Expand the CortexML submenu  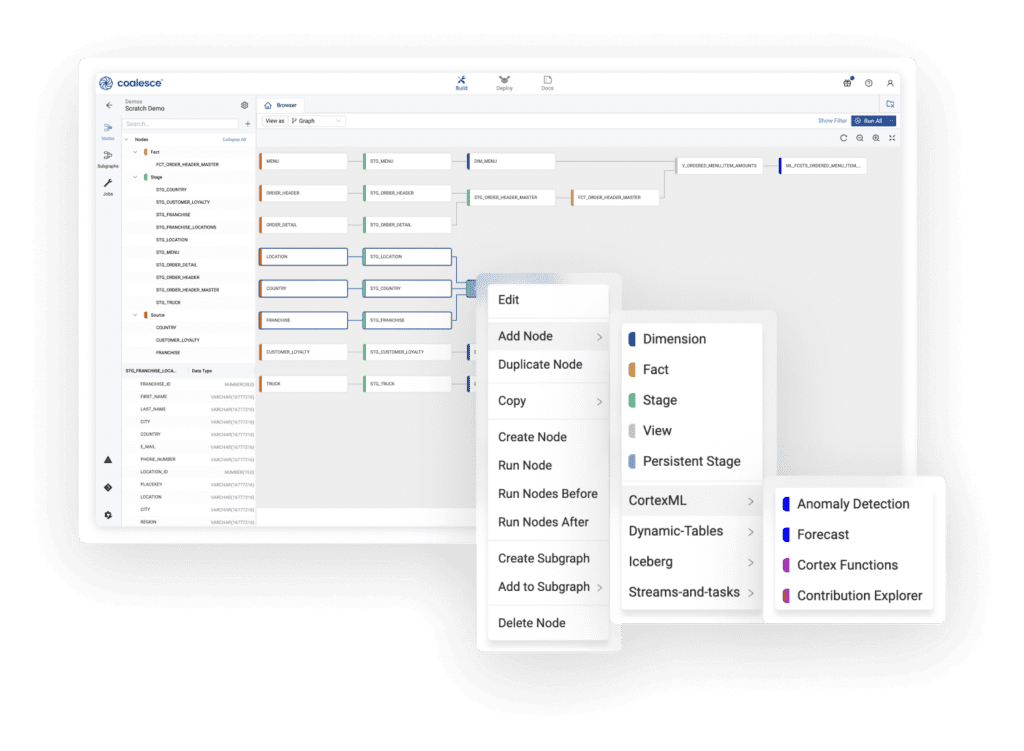690,501
